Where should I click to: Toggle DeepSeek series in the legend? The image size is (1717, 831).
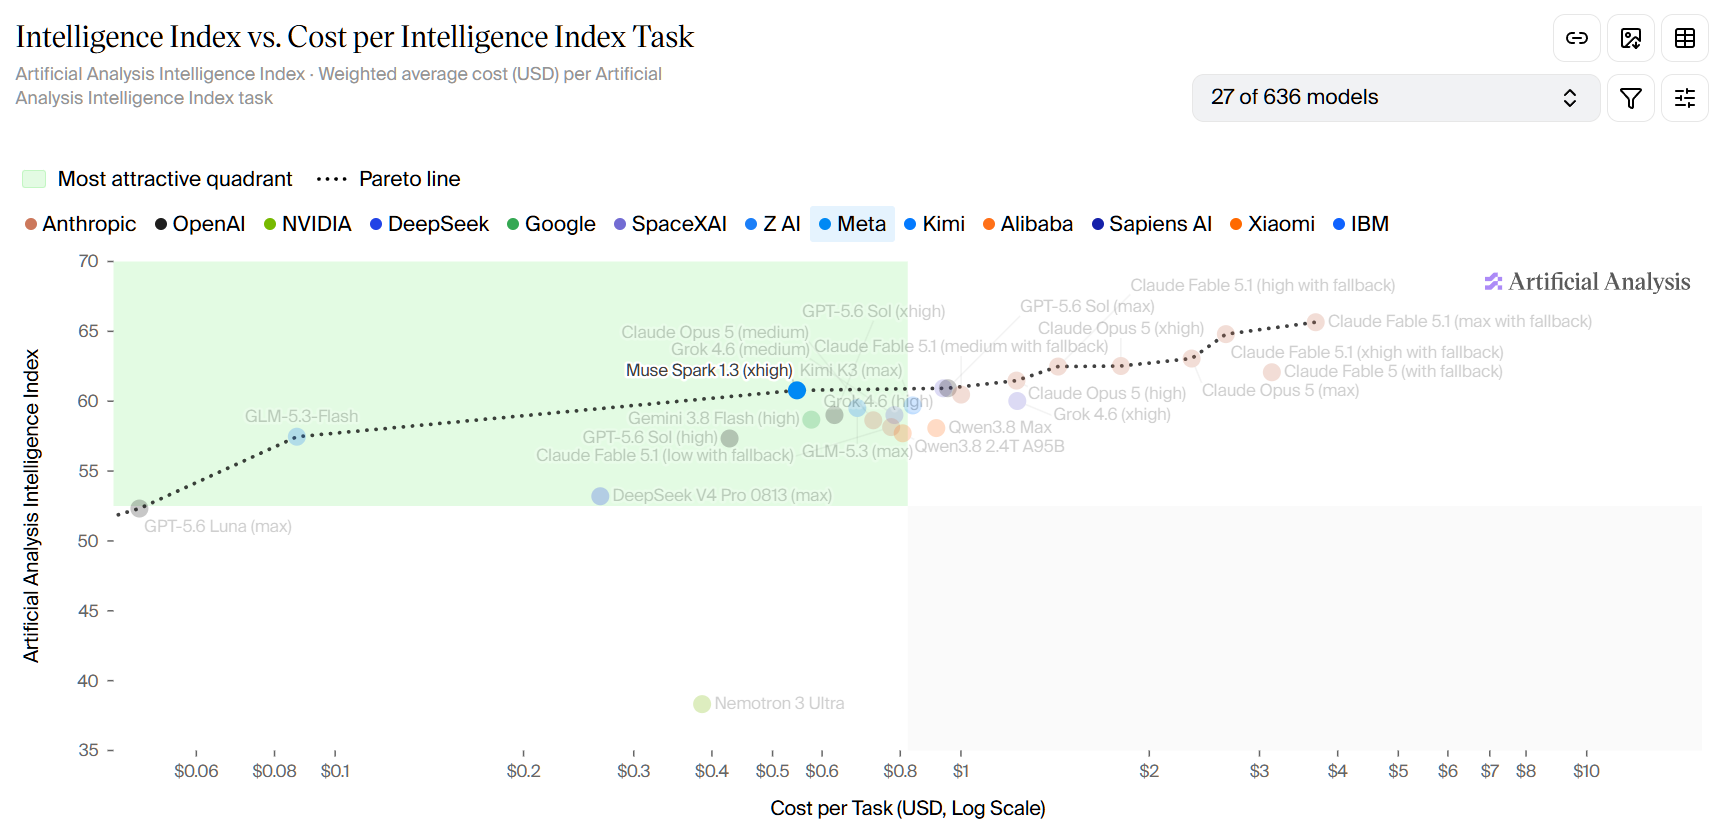point(429,224)
